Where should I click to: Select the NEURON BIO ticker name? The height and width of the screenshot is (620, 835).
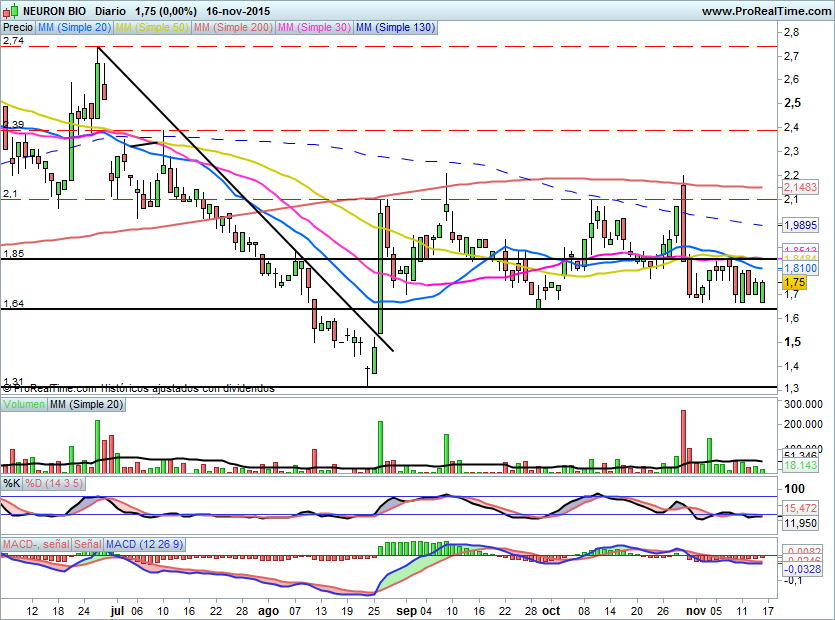(41, 10)
